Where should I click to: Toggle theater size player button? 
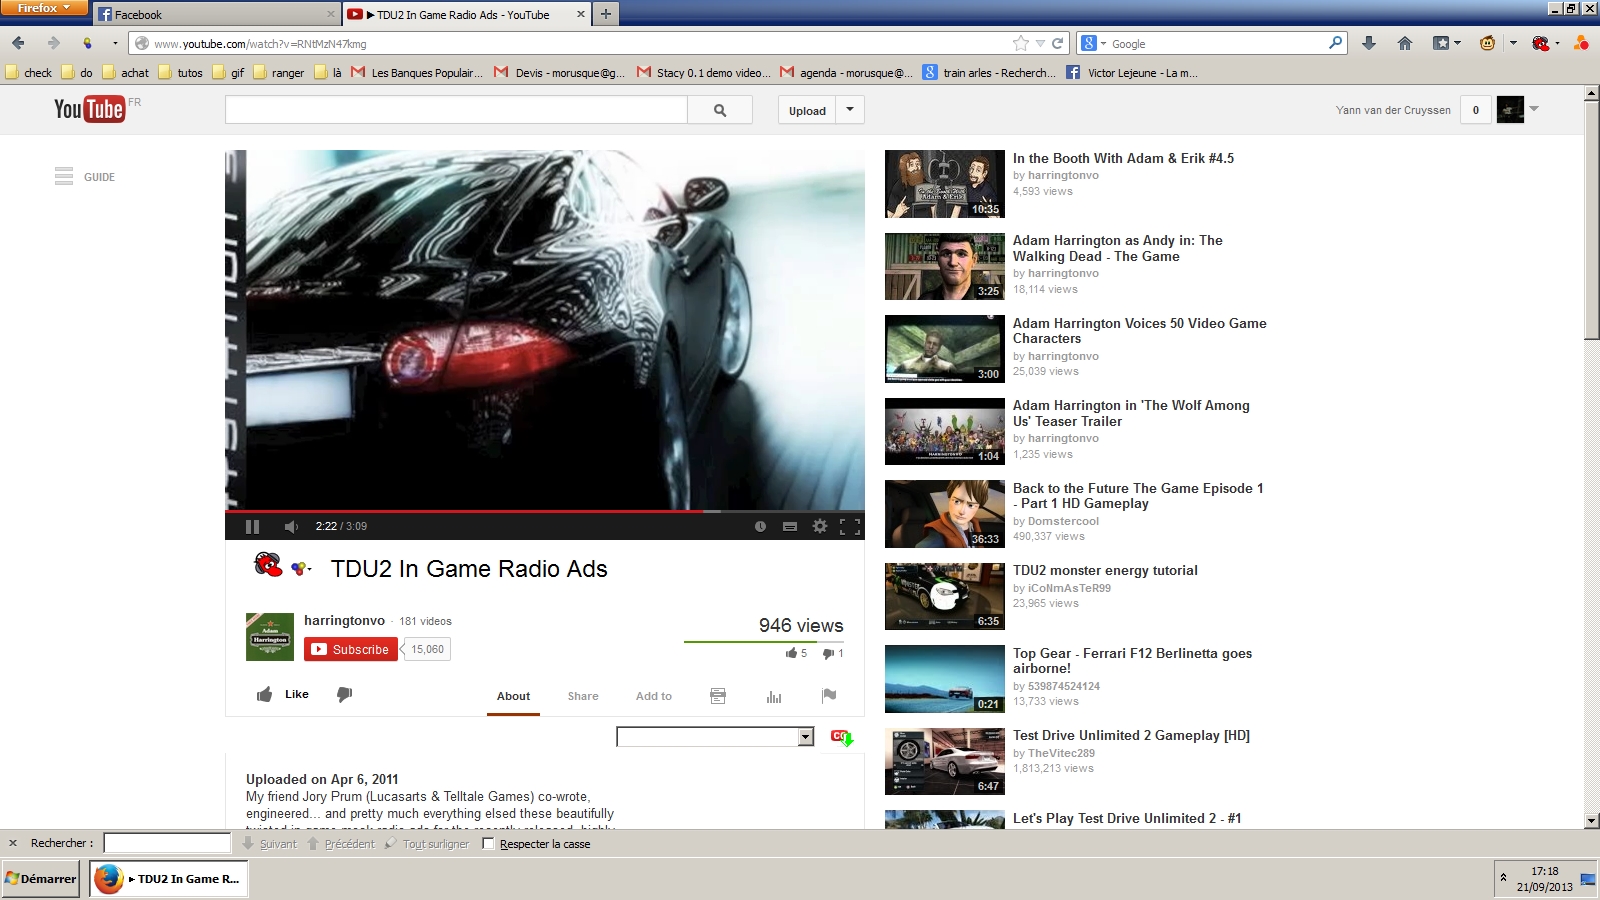point(790,526)
